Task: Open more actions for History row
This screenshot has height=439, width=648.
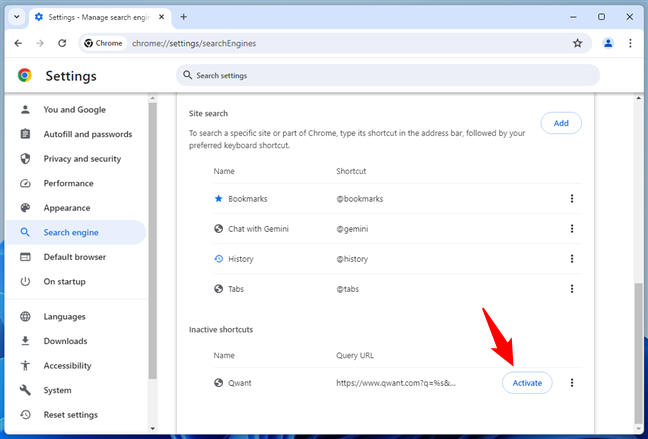Action: pos(572,259)
